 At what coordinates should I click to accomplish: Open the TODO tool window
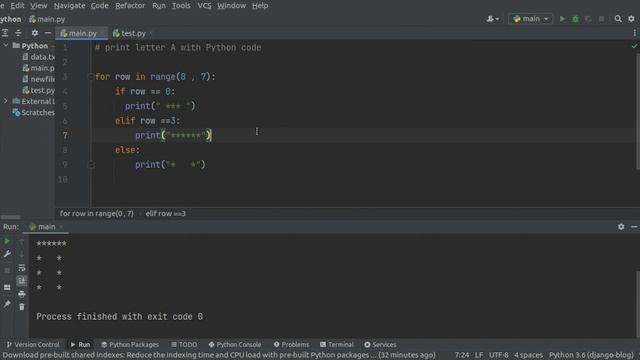[184, 344]
